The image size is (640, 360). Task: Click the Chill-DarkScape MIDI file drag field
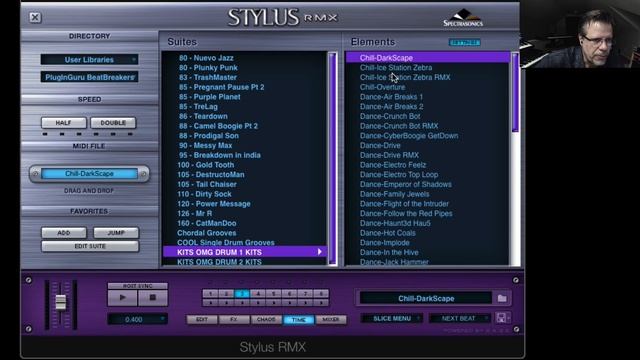pos(89,174)
